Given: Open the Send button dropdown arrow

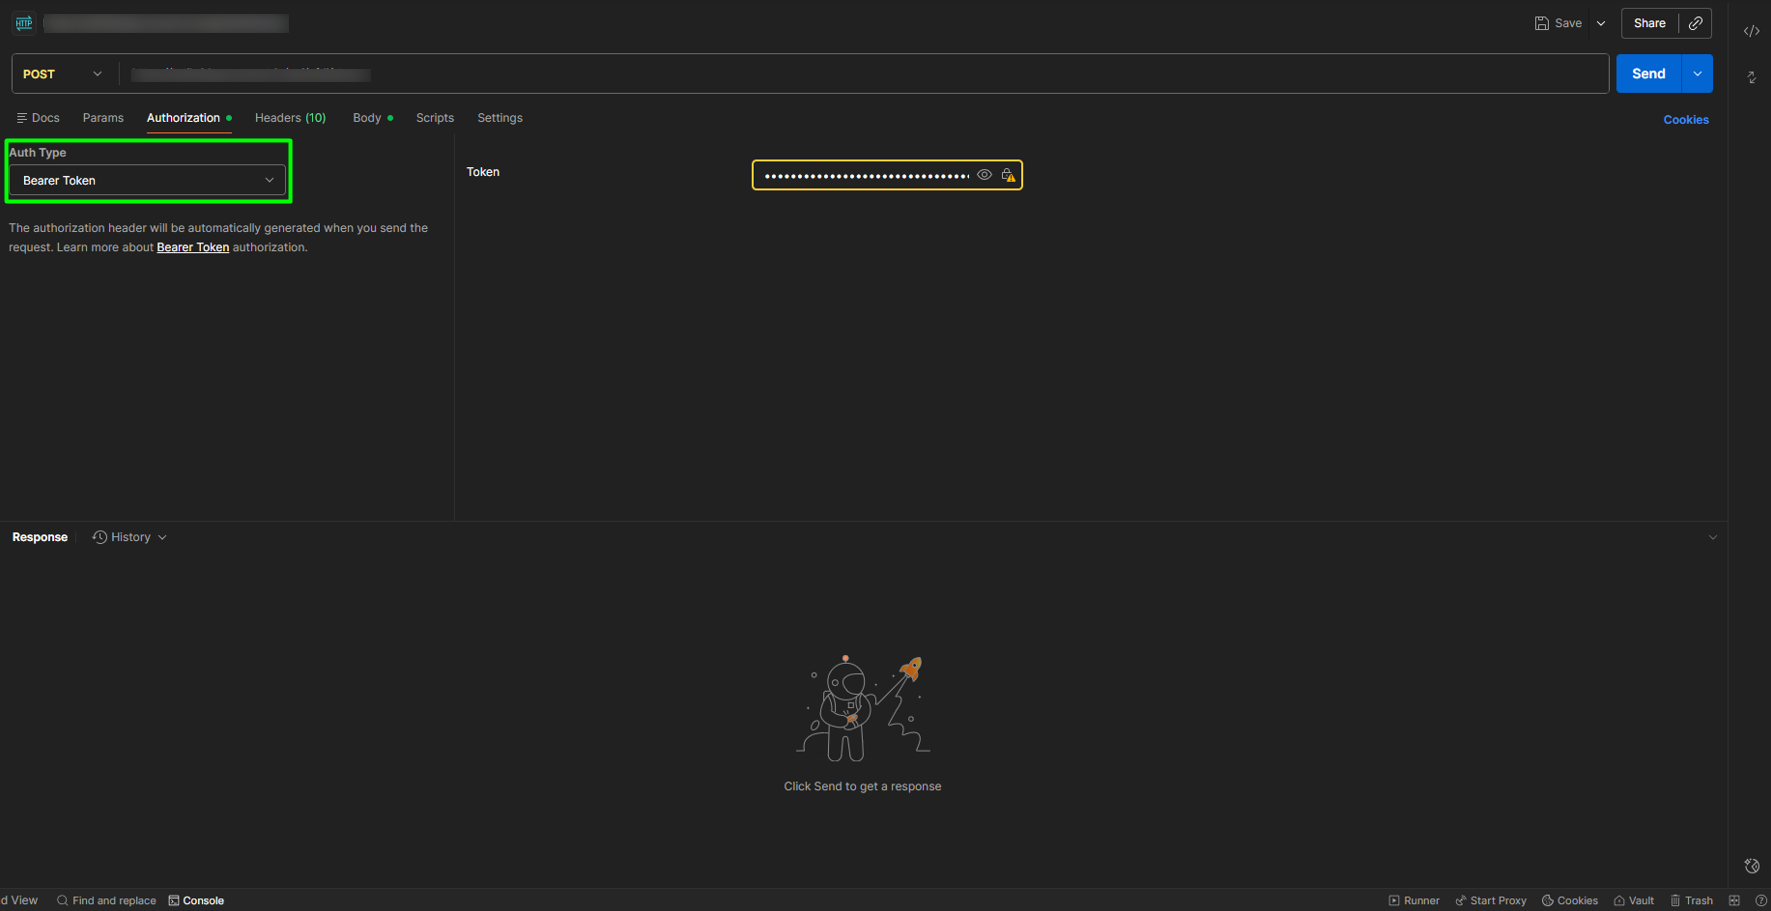Looking at the screenshot, I should pos(1698,74).
